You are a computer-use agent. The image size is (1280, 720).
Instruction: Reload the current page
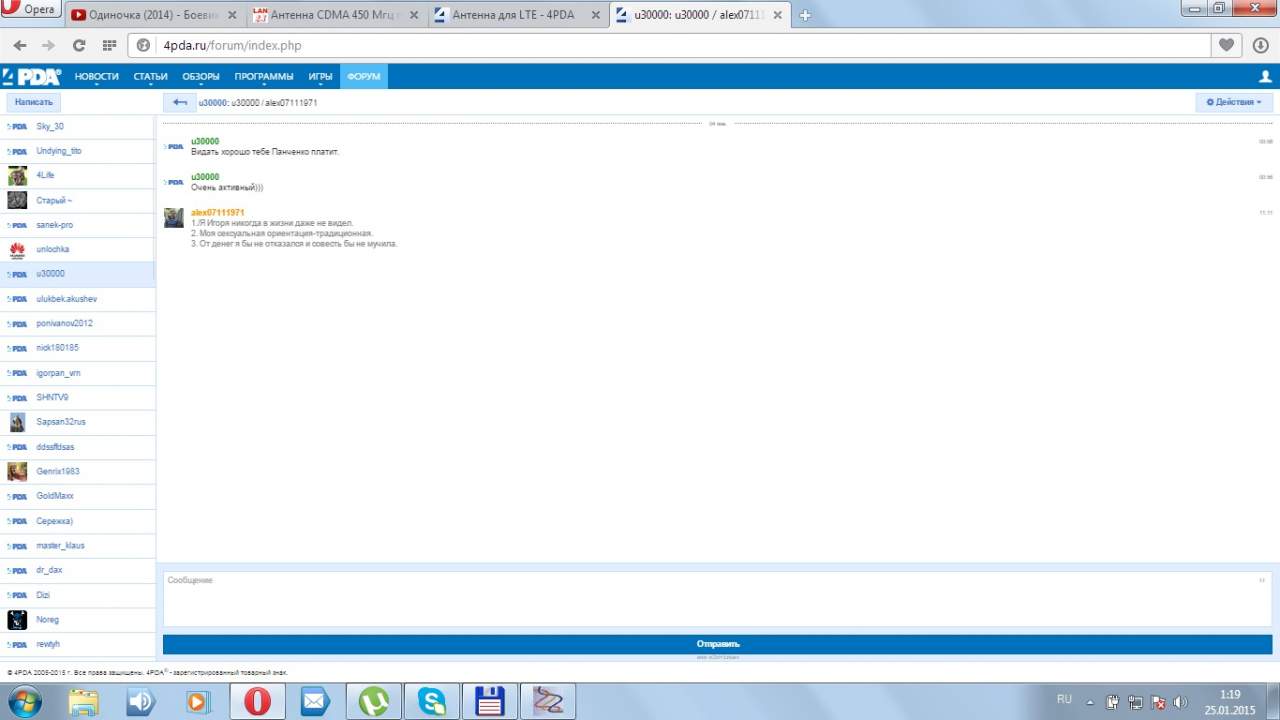coord(79,45)
